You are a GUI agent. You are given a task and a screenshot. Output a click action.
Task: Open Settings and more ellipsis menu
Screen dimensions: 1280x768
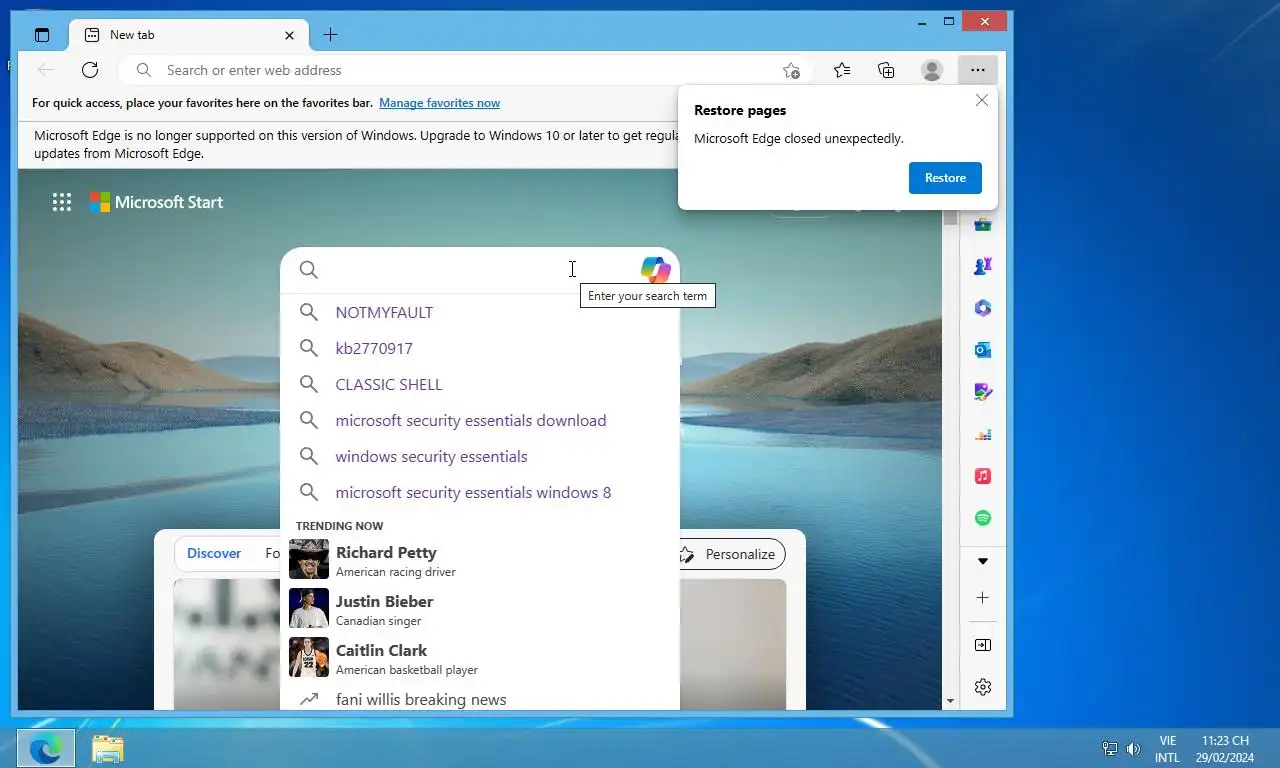coord(977,70)
